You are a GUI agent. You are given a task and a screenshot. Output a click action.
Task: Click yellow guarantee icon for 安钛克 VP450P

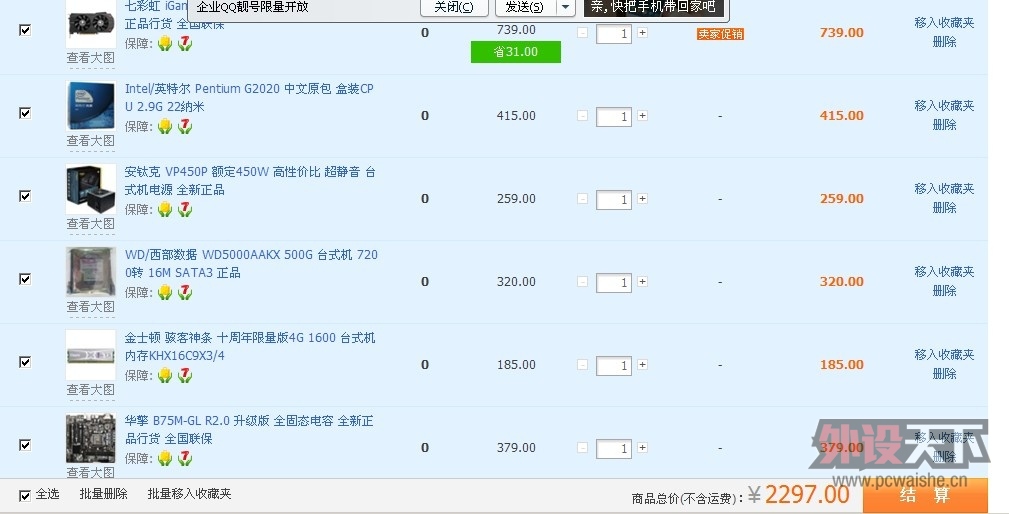point(165,210)
